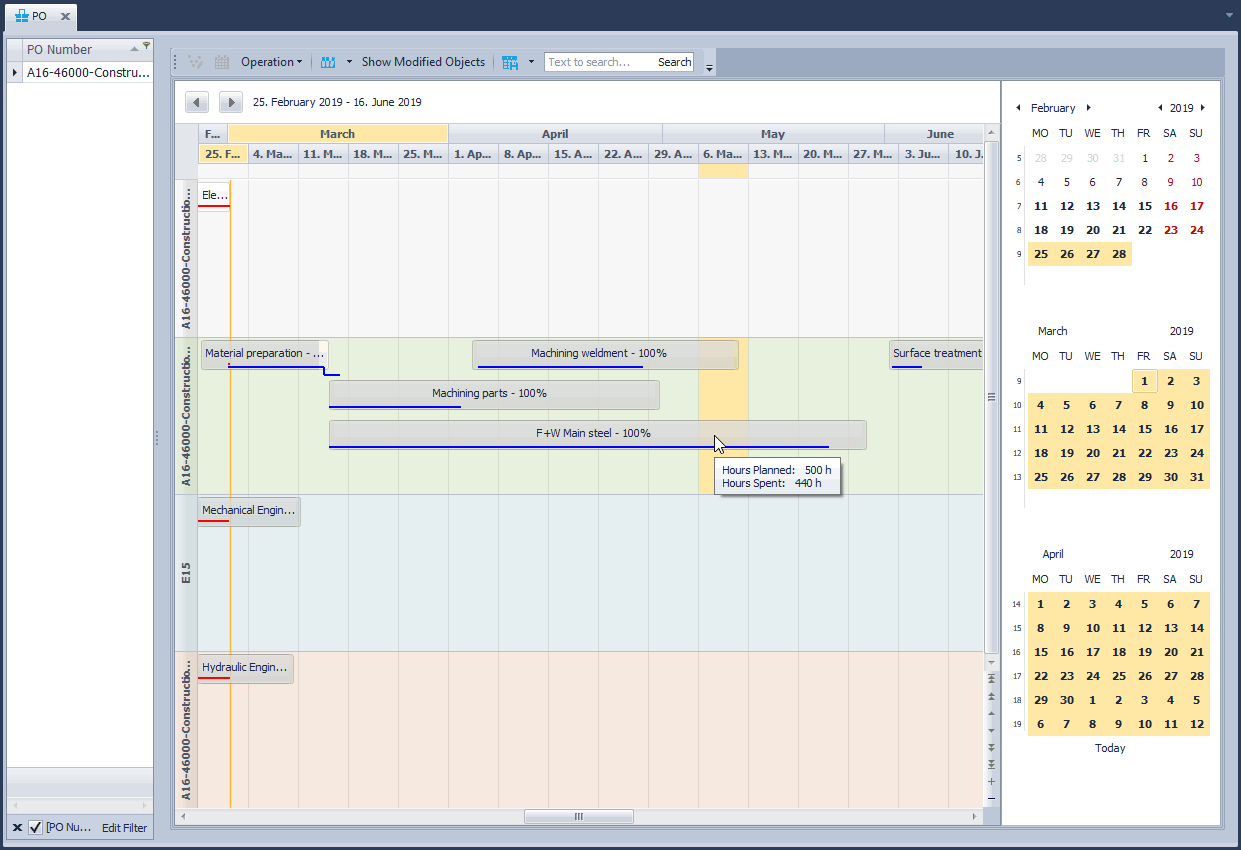The image size is (1241, 850).
Task: Expand the A16-46000 row in PO list
Action: (14, 72)
